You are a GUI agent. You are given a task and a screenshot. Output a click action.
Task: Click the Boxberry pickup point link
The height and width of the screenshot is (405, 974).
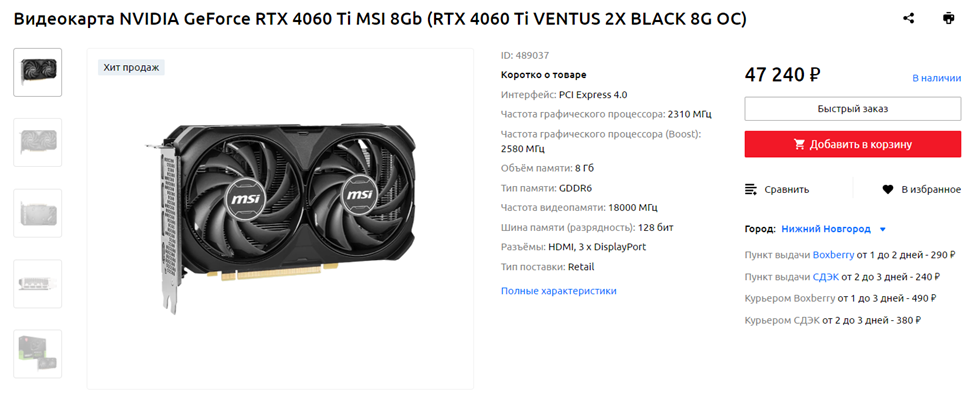[833, 255]
